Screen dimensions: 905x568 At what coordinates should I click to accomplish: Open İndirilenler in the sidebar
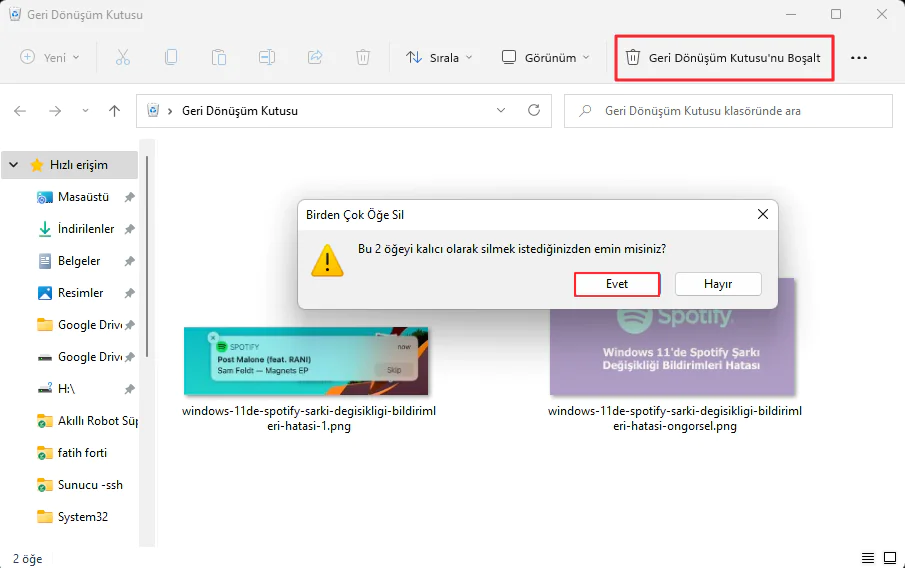[x=86, y=229]
